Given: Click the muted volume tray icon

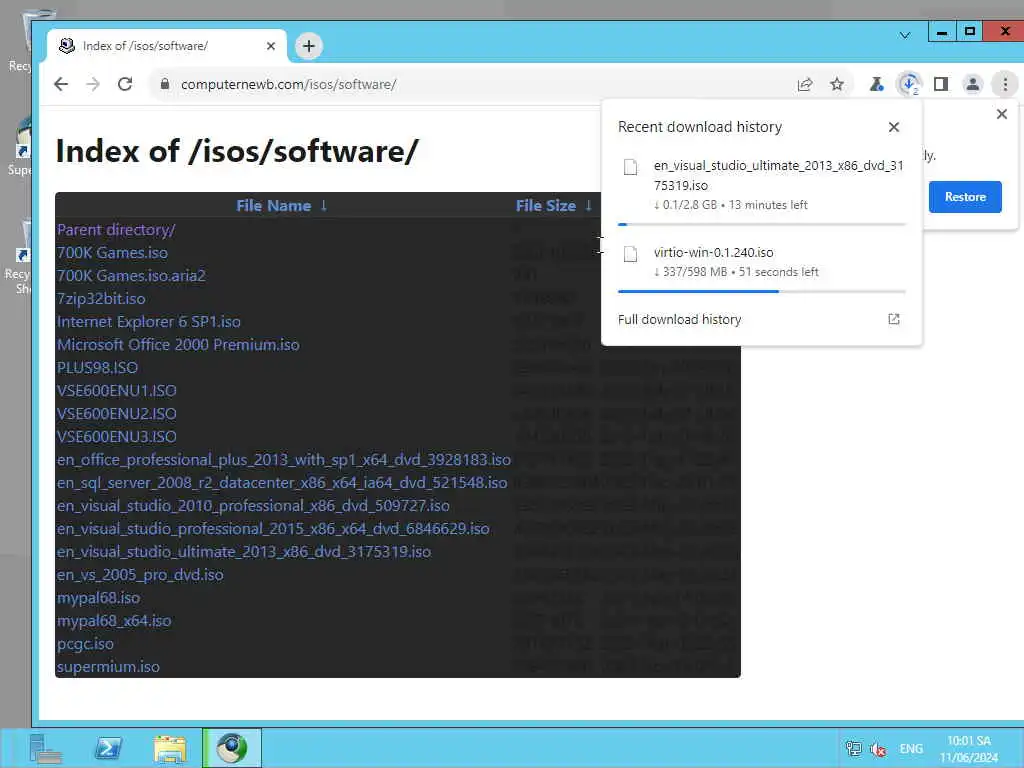Looking at the screenshot, I should point(878,749).
